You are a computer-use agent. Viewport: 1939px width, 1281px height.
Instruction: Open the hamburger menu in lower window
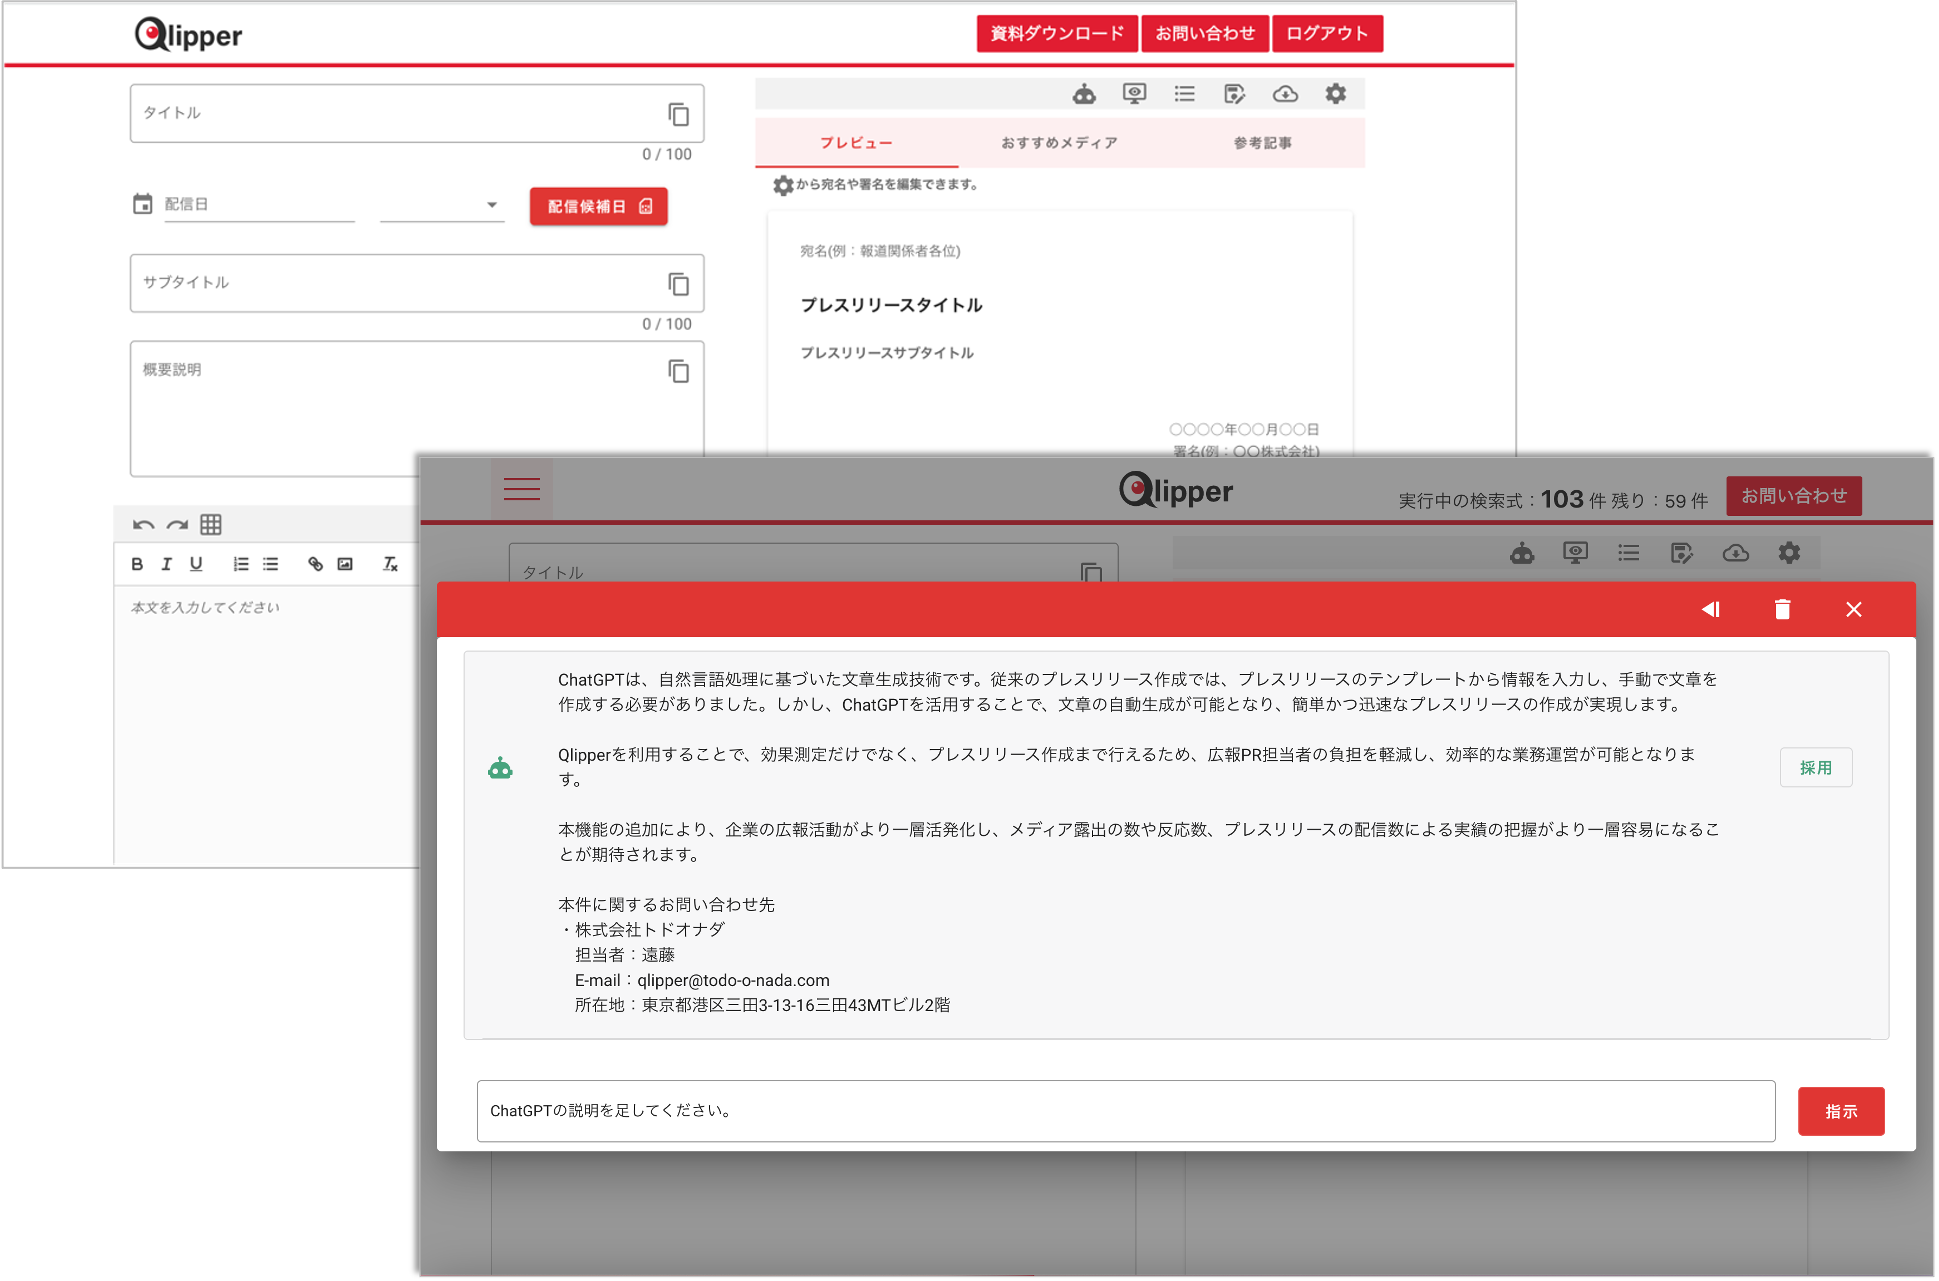521,489
